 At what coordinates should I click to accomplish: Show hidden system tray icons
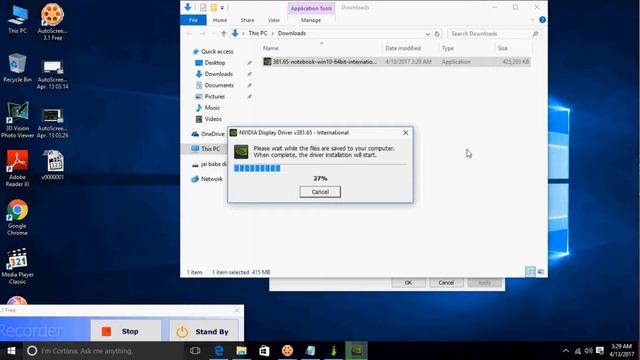pos(566,351)
